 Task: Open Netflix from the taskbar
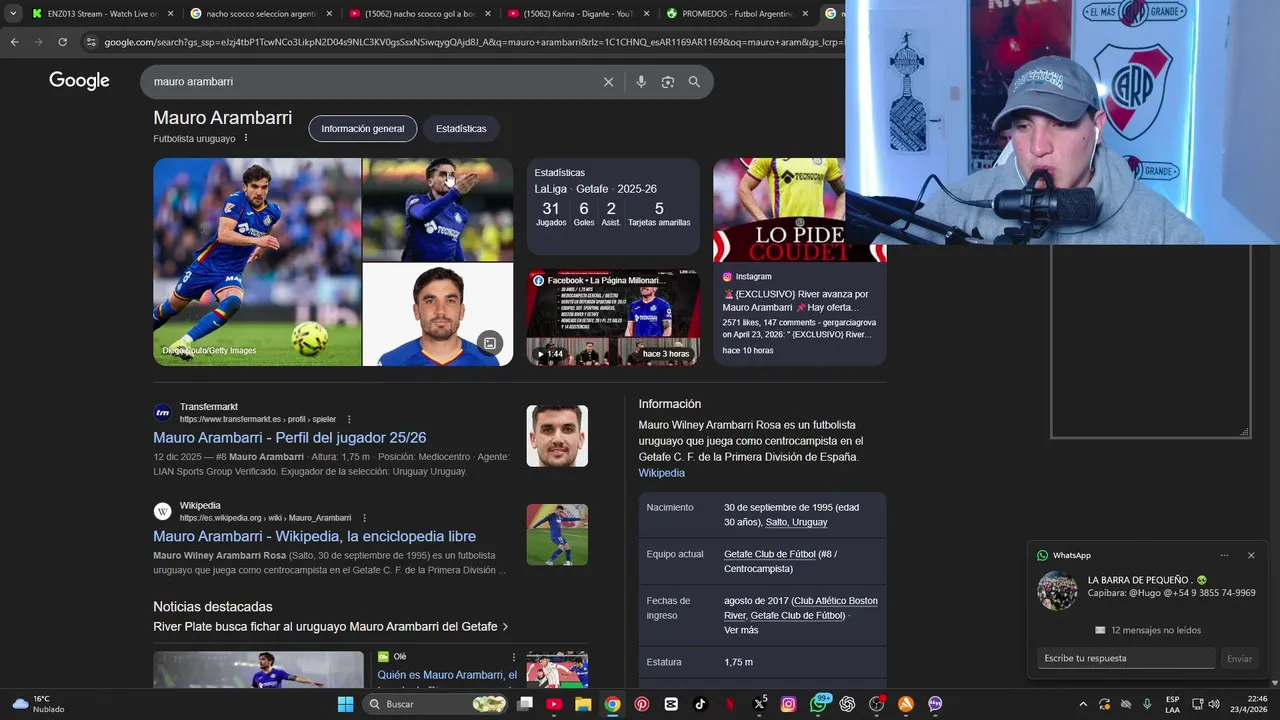(730, 704)
